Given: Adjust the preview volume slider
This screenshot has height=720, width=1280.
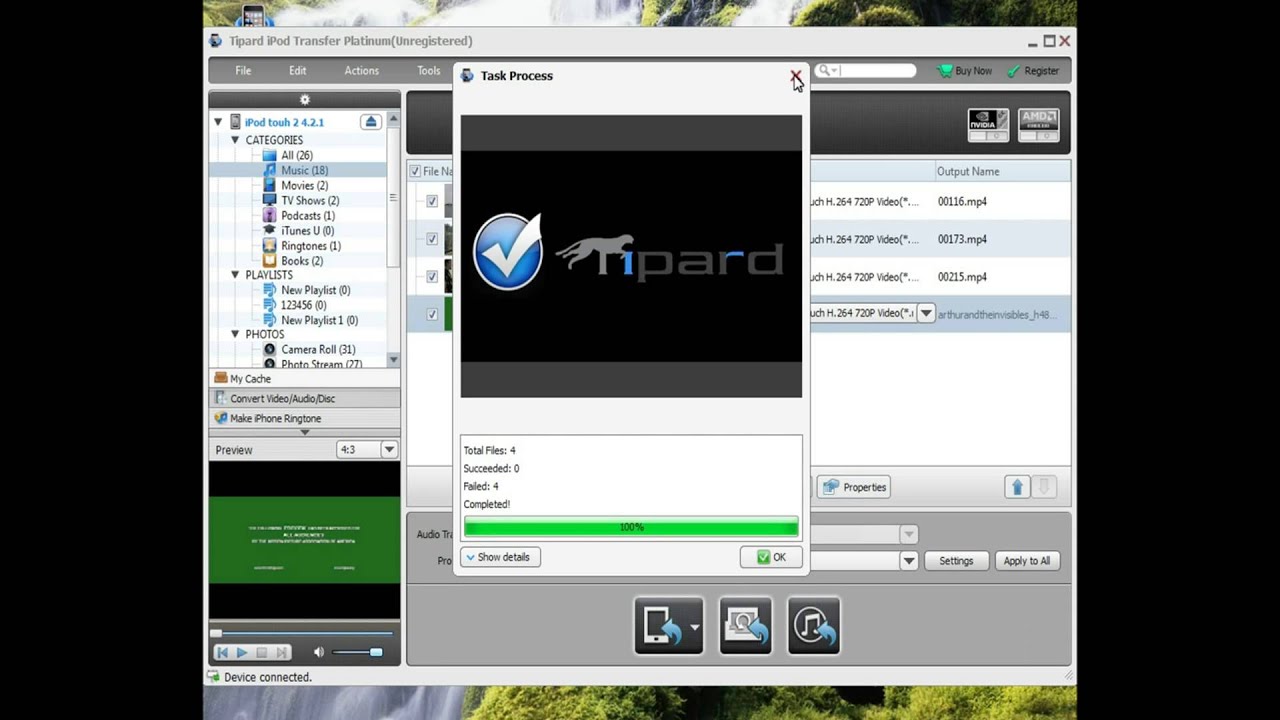Looking at the screenshot, I should tap(357, 652).
